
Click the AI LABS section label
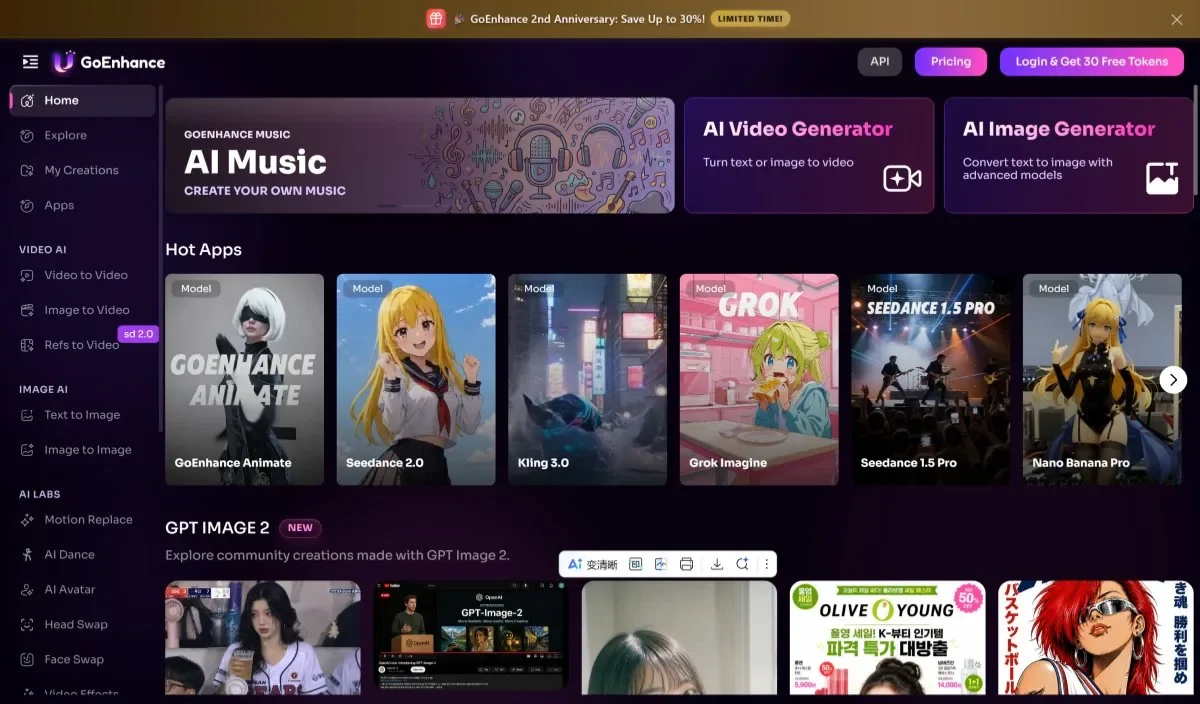(40, 495)
